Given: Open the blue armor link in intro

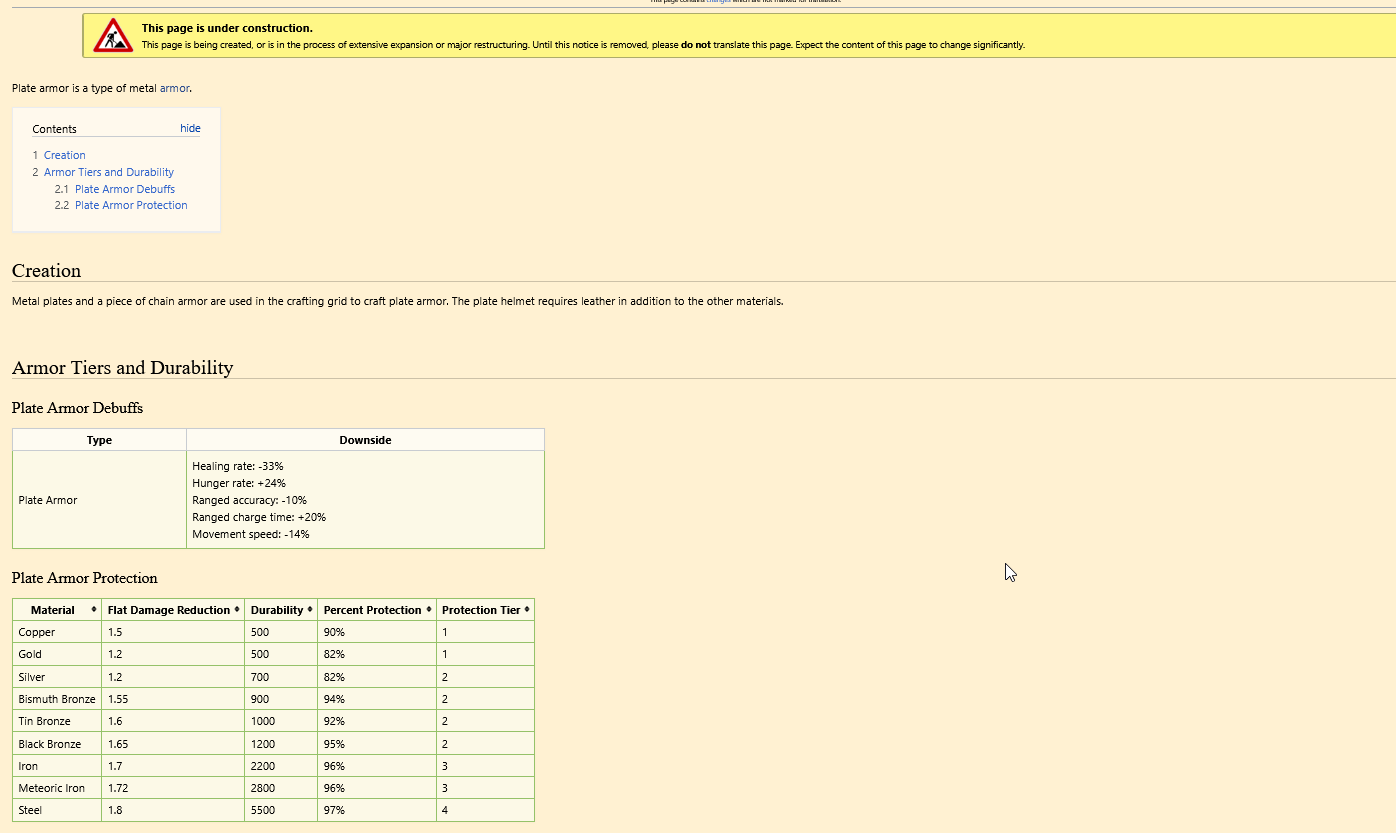Looking at the screenshot, I should tap(174, 88).
